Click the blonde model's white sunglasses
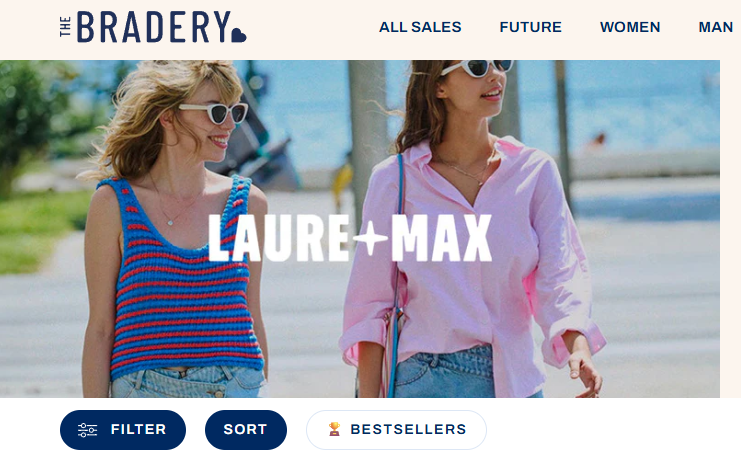 coord(214,113)
